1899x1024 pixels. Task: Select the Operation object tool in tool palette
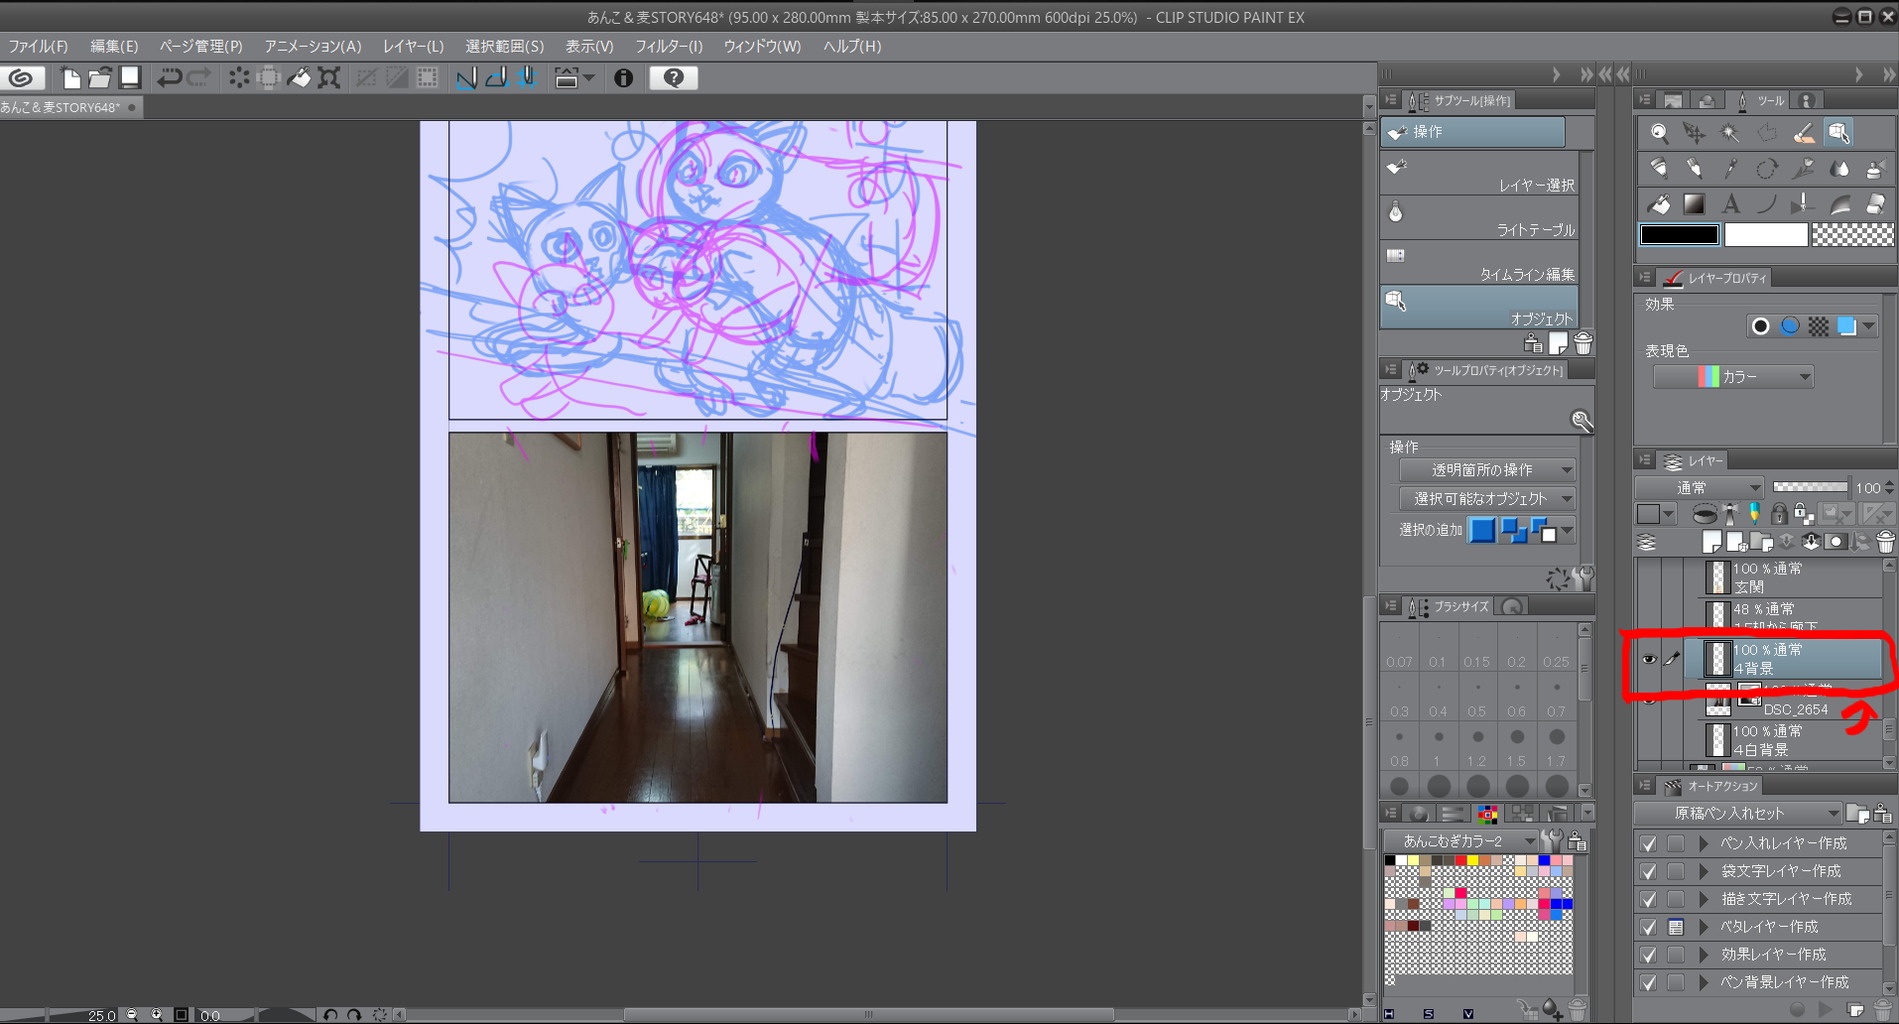[x=1839, y=133]
